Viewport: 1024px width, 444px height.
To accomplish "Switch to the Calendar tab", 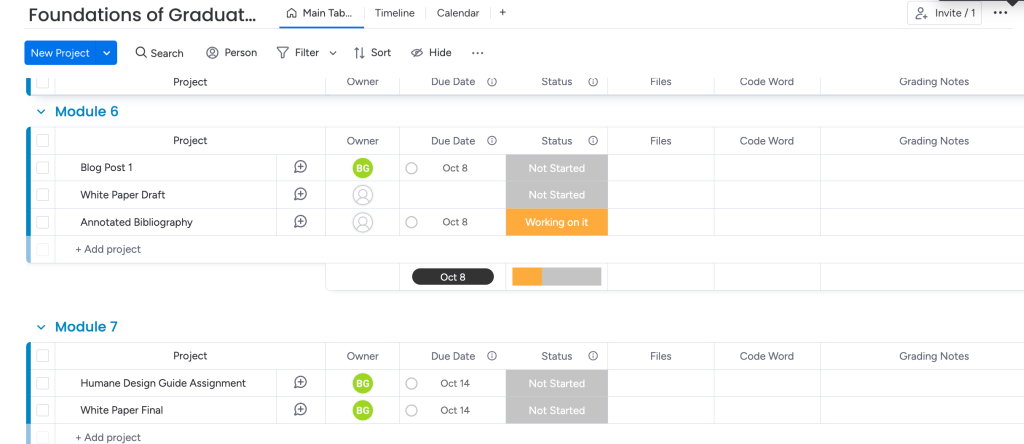I will coord(457,13).
